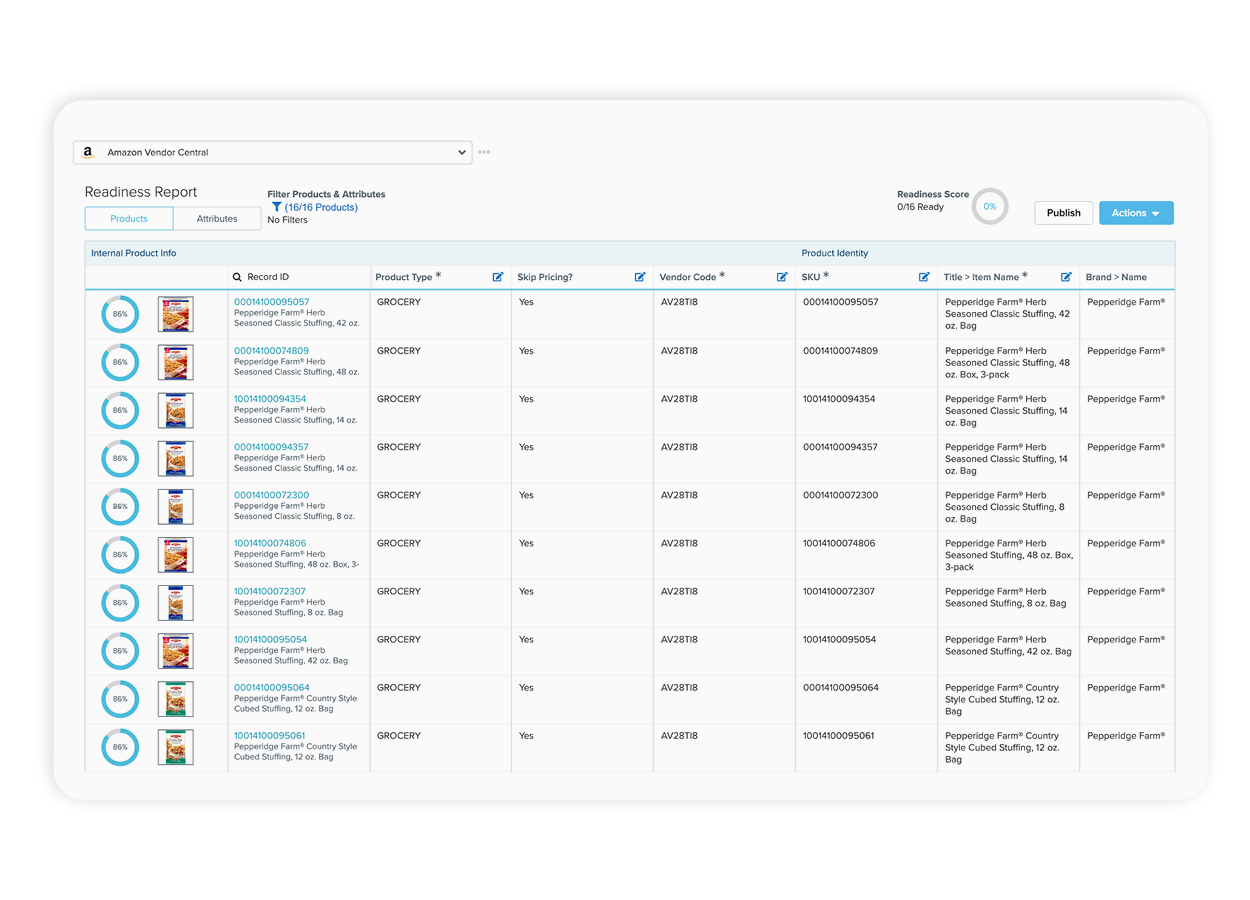Open product thumbnail for record 00014100095064
The width and height of the screenshot is (1250, 900).
tap(176, 699)
